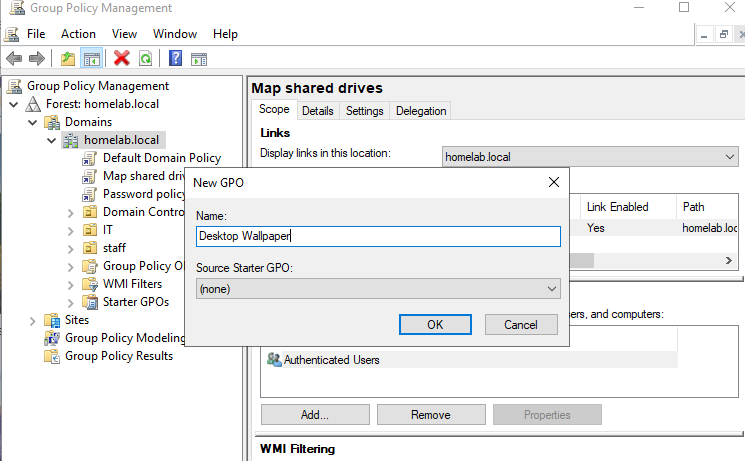The width and height of the screenshot is (745, 461).
Task: Select Group Policy Results tree item
Action: point(119,356)
